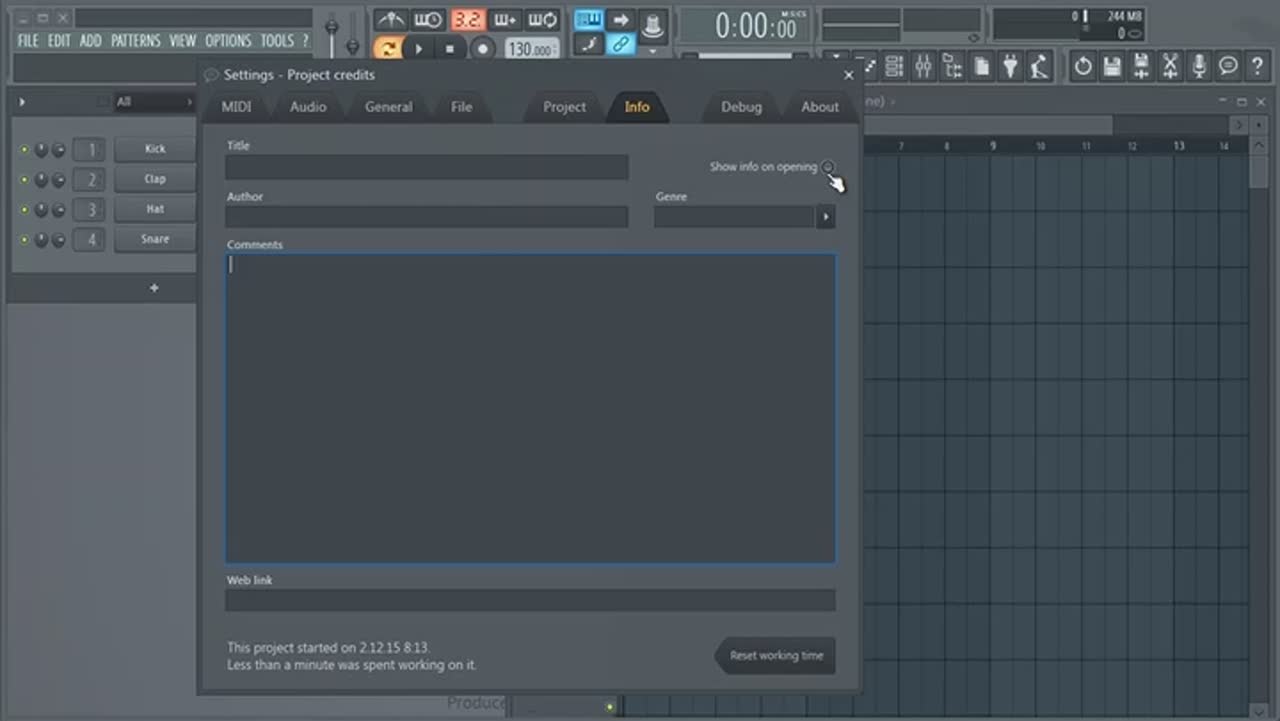This screenshot has height=721, width=1280.
Task: Click the Save project floppy icon
Action: (1112, 67)
